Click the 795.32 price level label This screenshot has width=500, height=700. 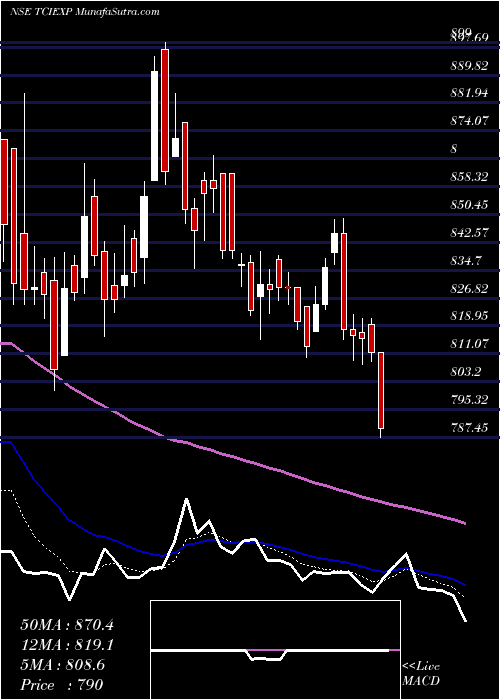(x=469, y=400)
